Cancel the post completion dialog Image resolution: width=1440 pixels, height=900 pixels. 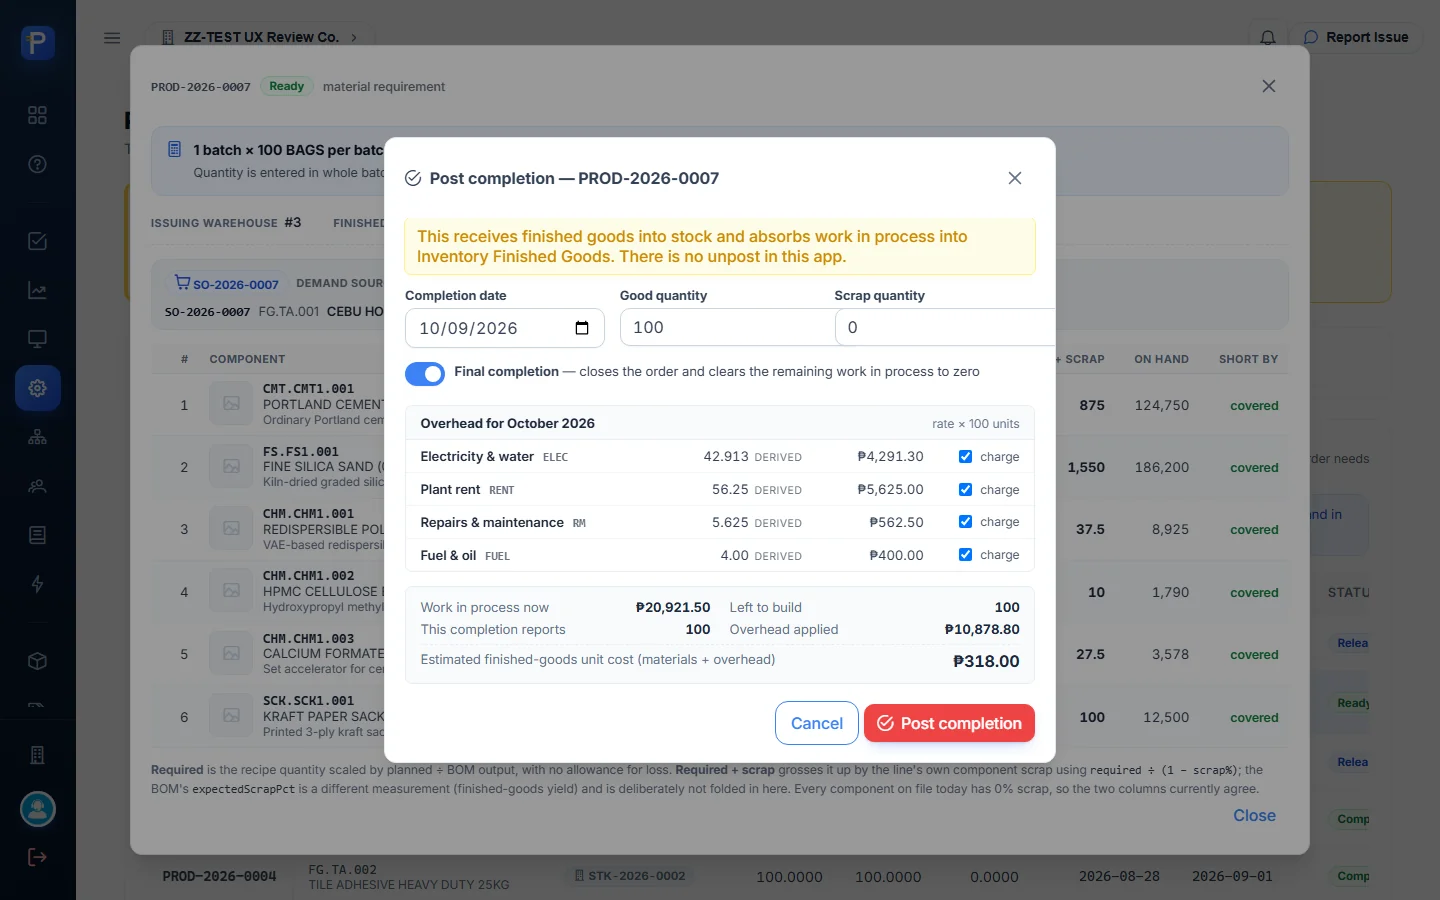[817, 723]
